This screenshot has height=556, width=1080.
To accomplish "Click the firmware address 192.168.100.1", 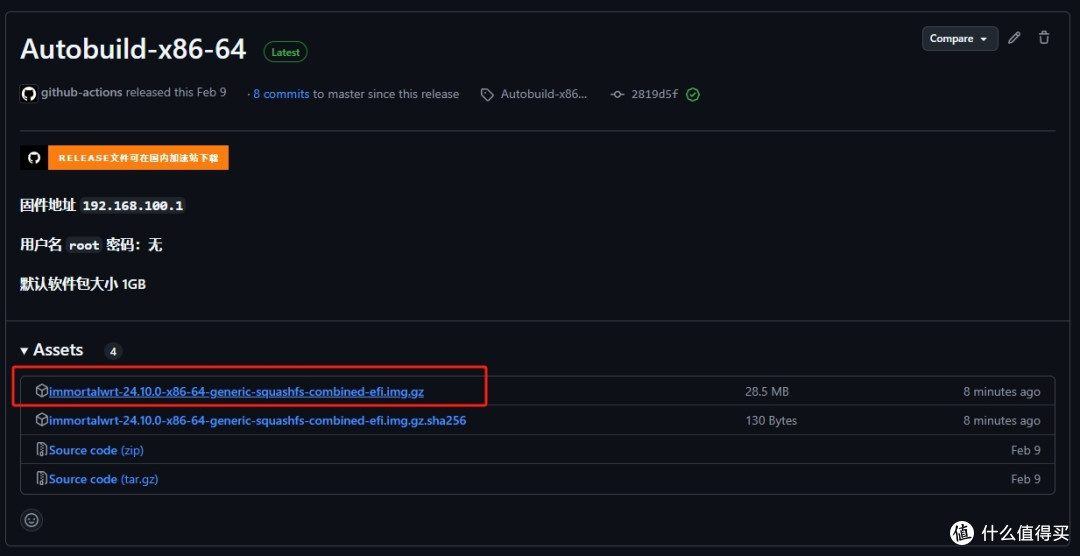I will (x=134, y=206).
